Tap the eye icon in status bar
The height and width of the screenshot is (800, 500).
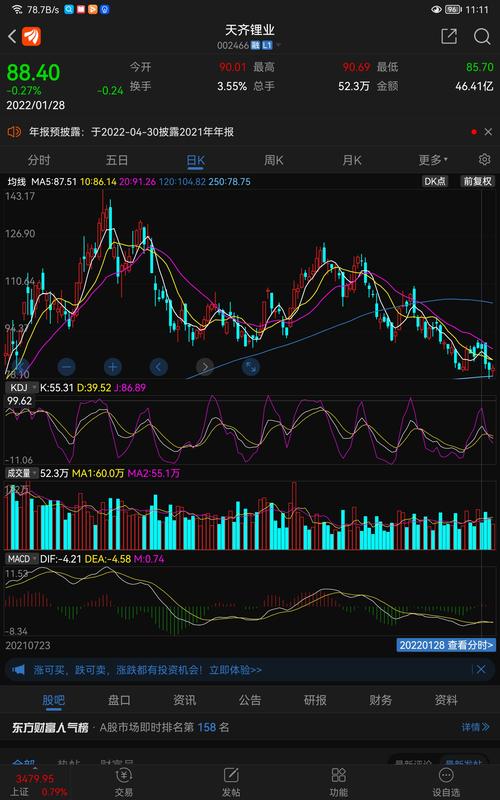(x=436, y=9)
